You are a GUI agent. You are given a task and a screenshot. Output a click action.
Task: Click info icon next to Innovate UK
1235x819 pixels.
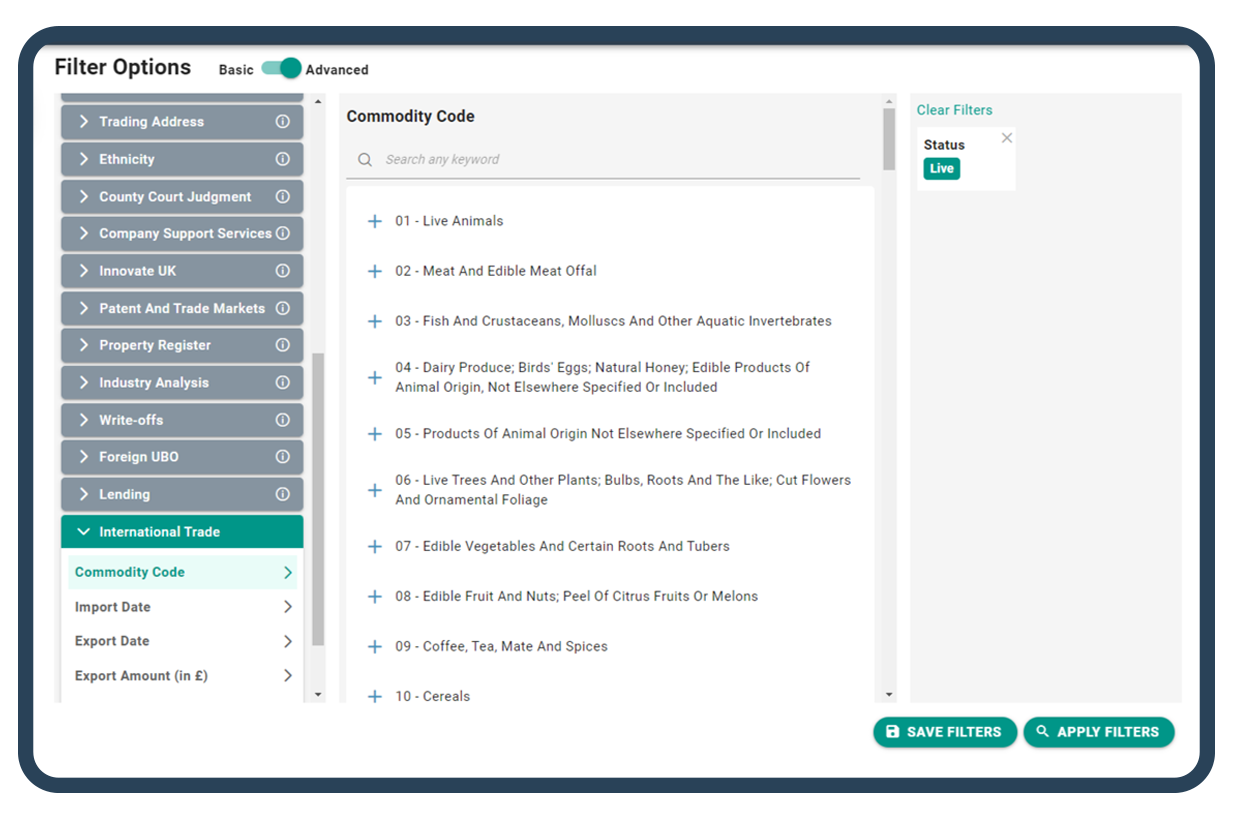click(x=282, y=271)
